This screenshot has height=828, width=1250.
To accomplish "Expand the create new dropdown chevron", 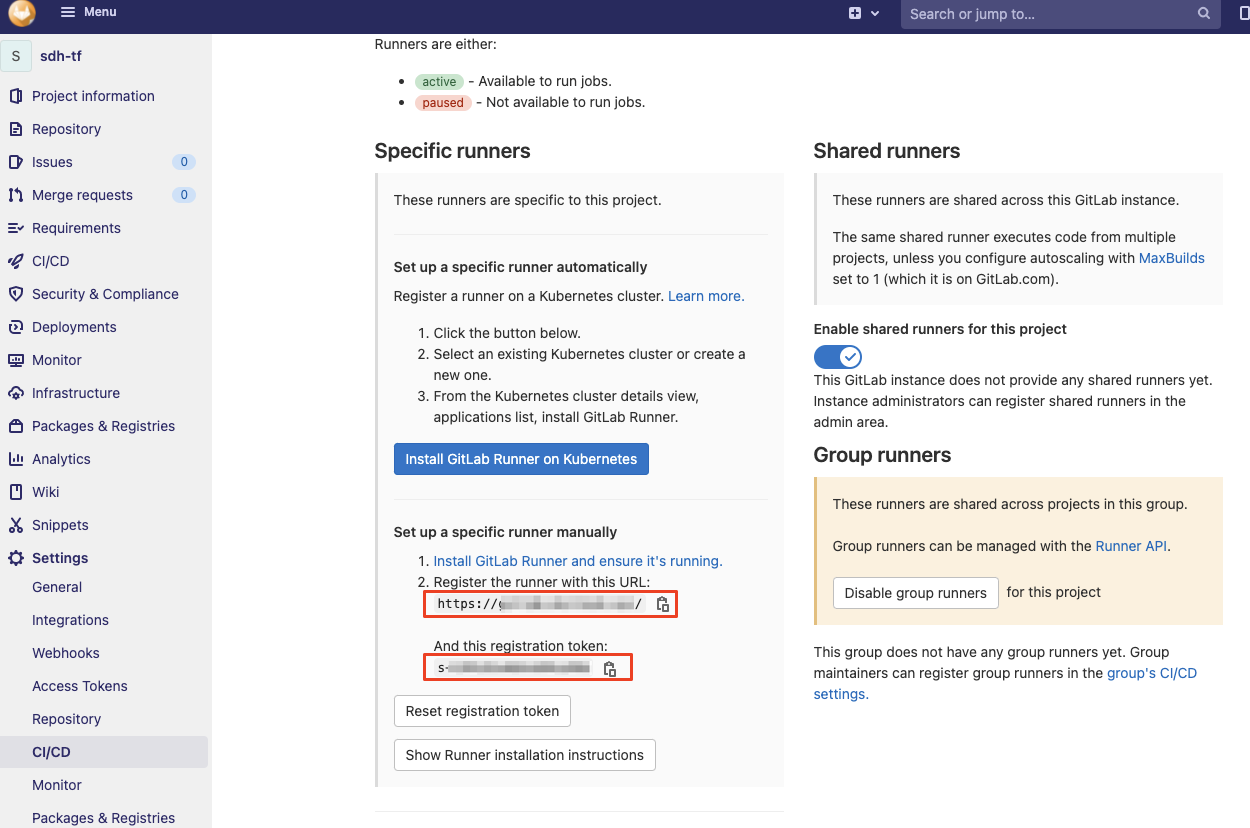I will click(x=876, y=14).
